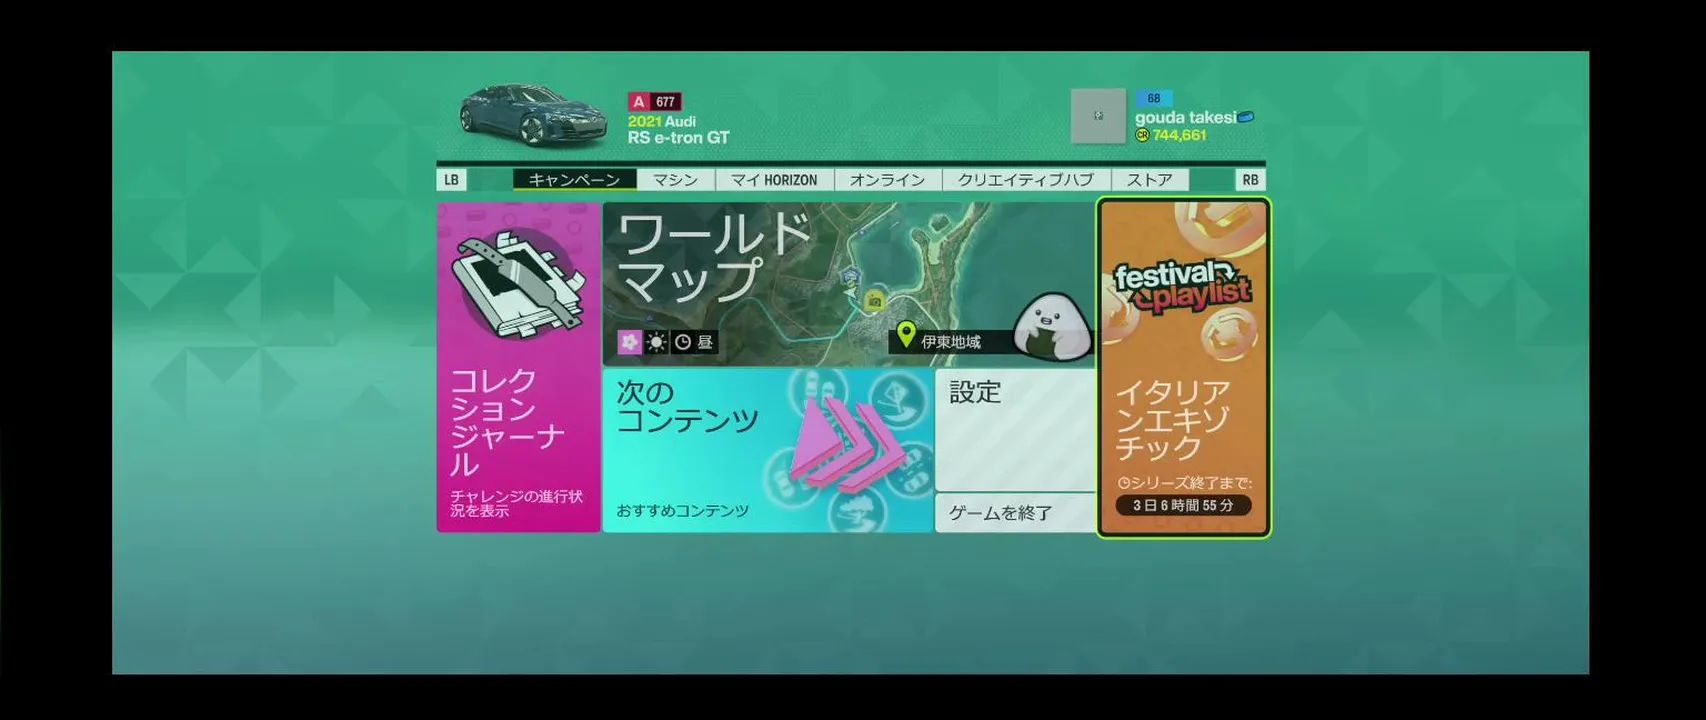This screenshot has height=720, width=1706.
Task: Click the 昼 time-of-day label
Action: 705,342
